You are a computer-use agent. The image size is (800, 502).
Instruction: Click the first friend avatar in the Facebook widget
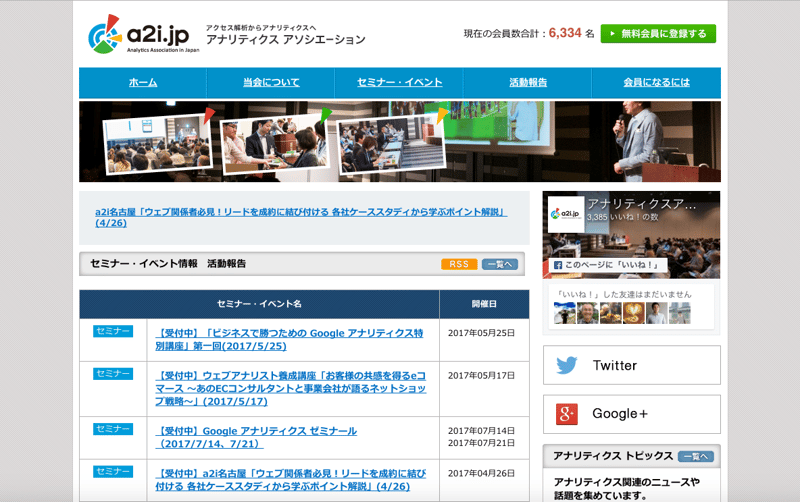click(564, 313)
